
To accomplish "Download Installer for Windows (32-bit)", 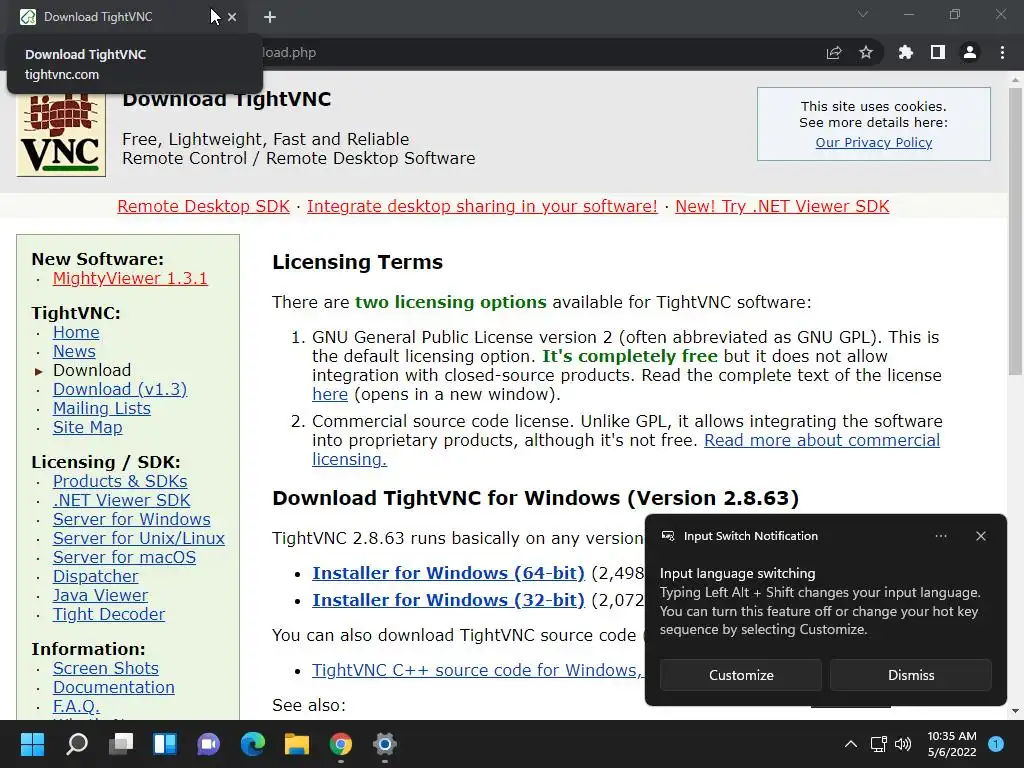I will click(x=448, y=600).
